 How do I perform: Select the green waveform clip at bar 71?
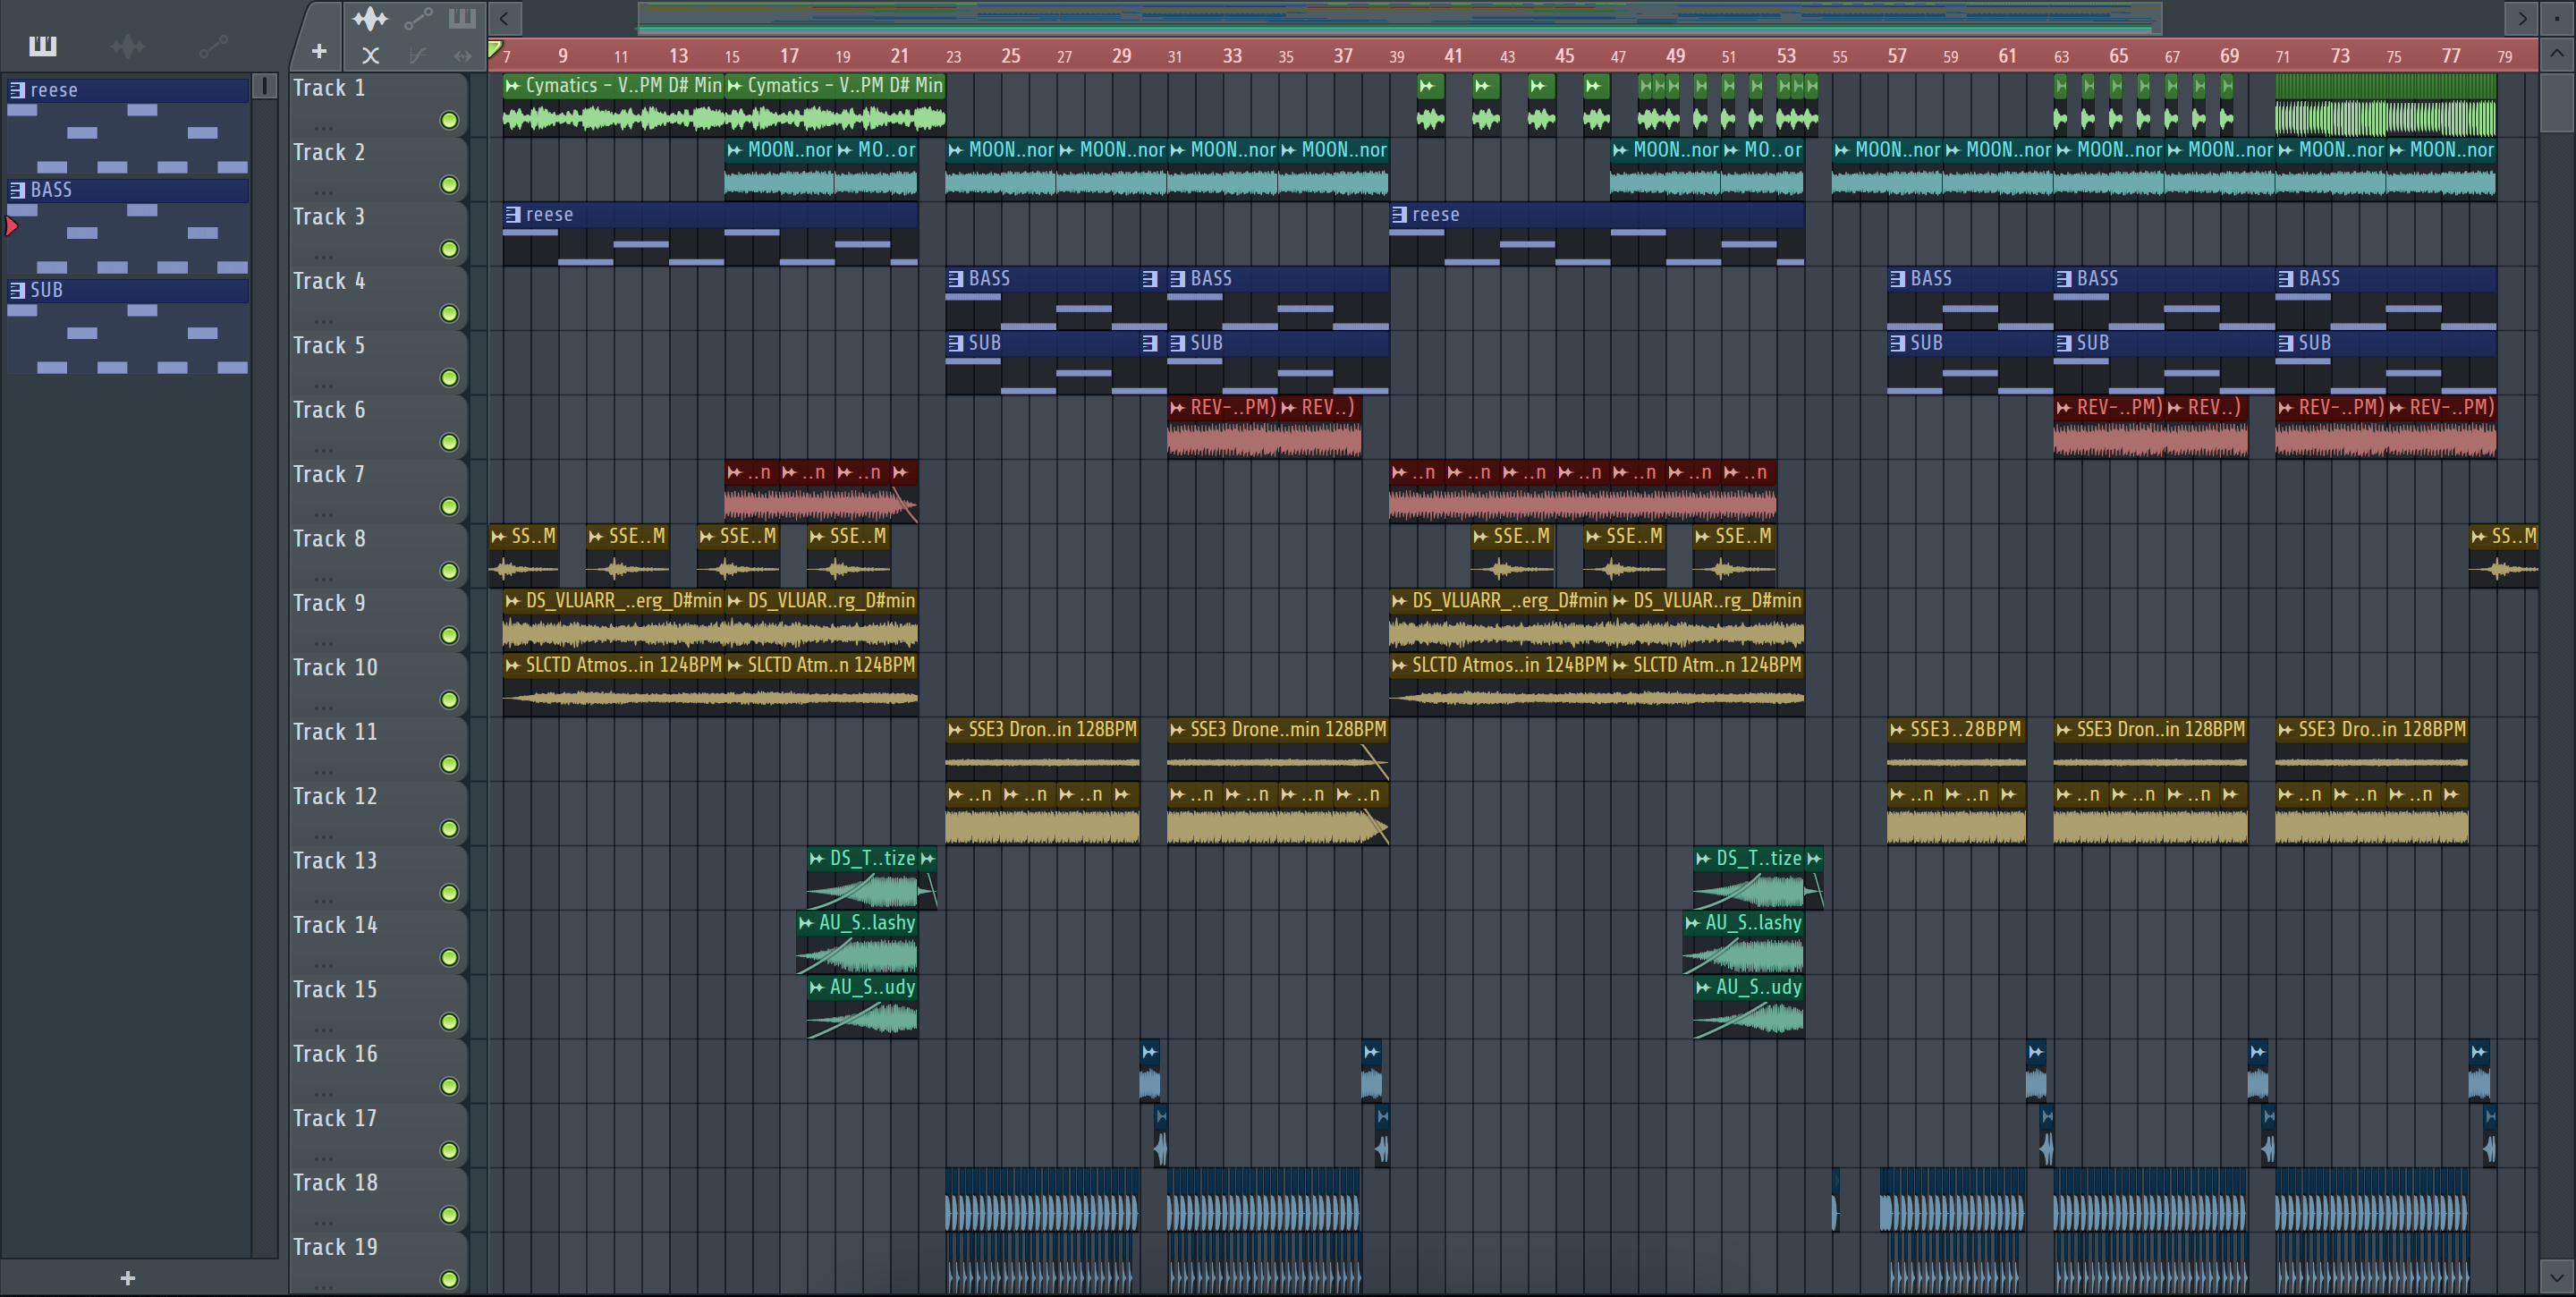tap(2385, 105)
